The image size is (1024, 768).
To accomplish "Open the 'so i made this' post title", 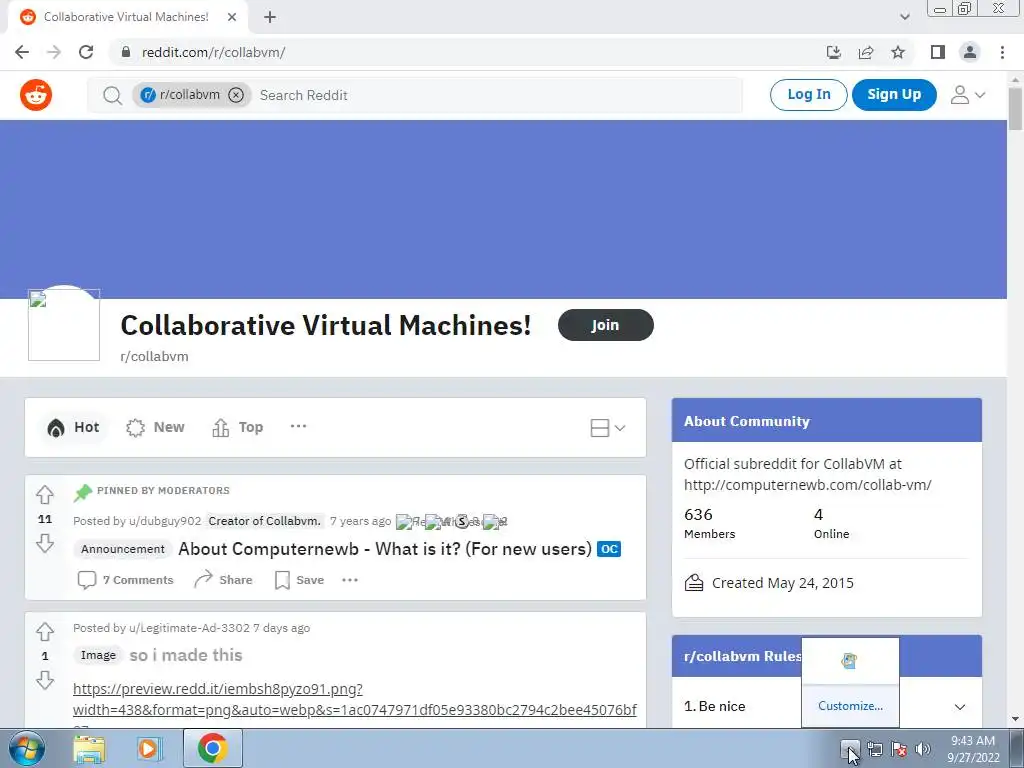I will tap(186, 655).
